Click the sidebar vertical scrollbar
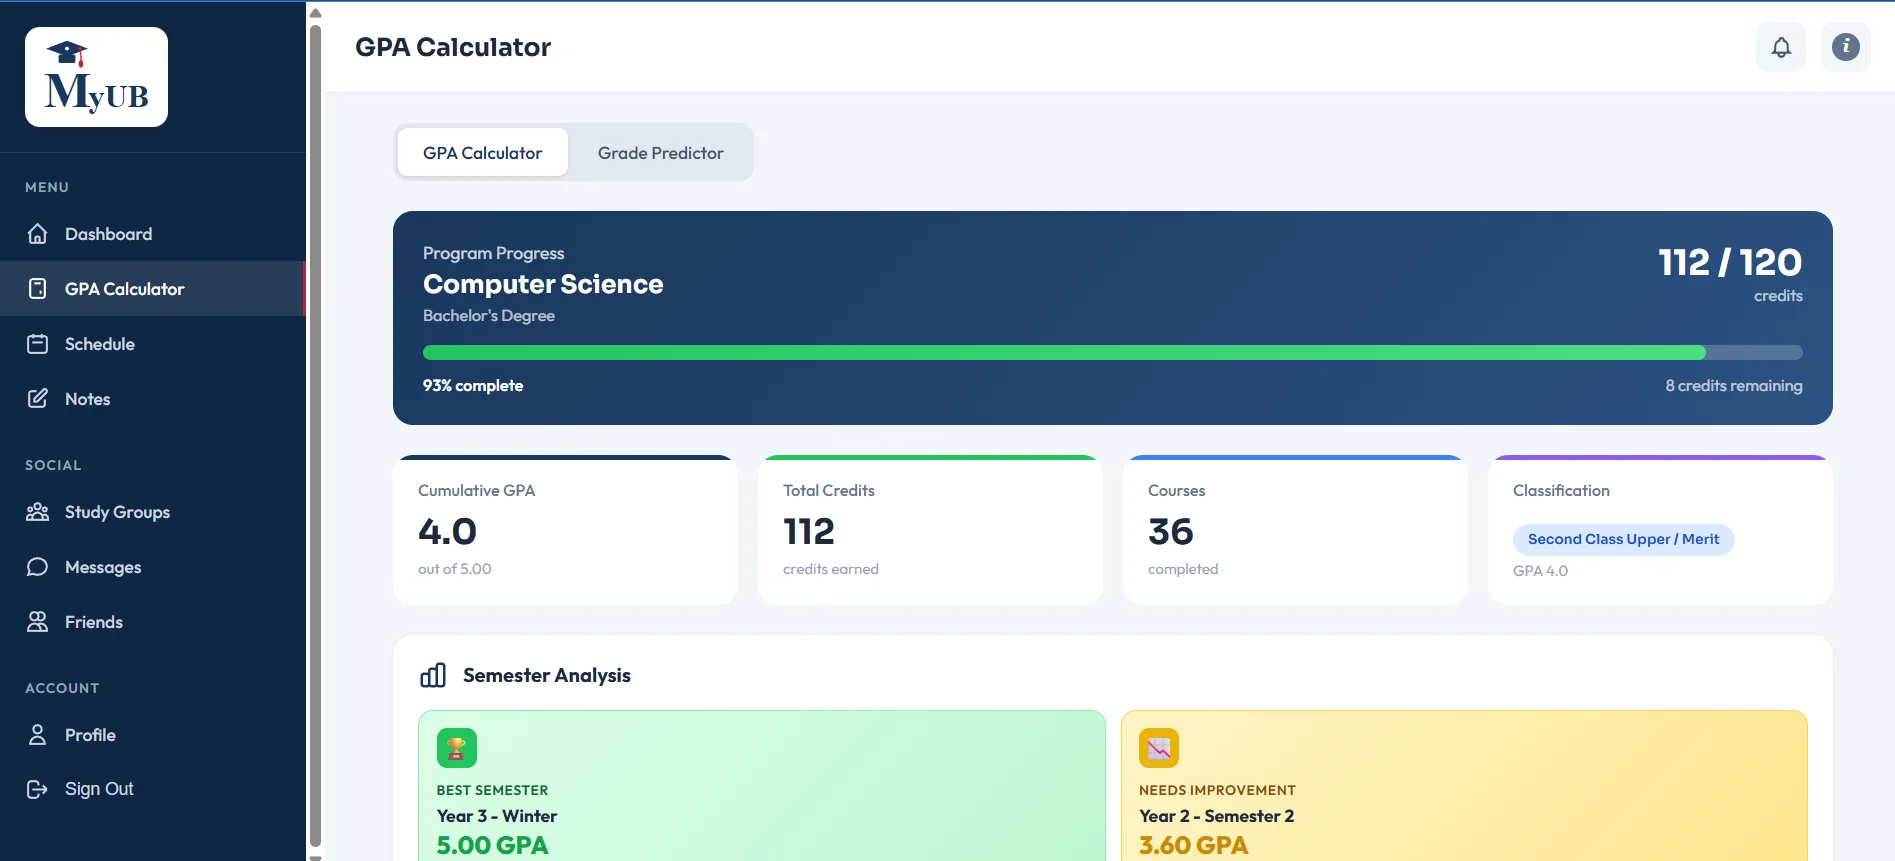Viewport: 1895px width, 861px height. [316, 435]
